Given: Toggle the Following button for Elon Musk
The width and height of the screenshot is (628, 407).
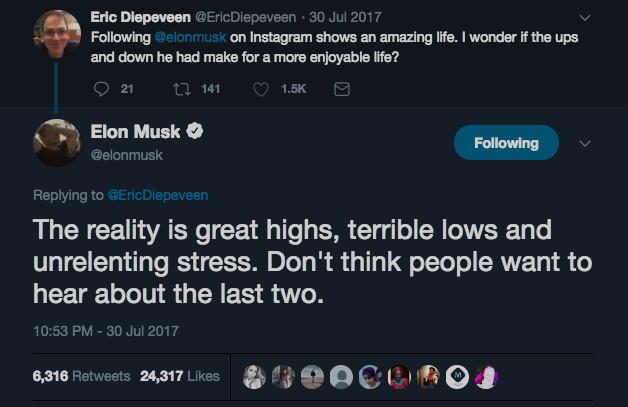Looking at the screenshot, I should 506,143.
